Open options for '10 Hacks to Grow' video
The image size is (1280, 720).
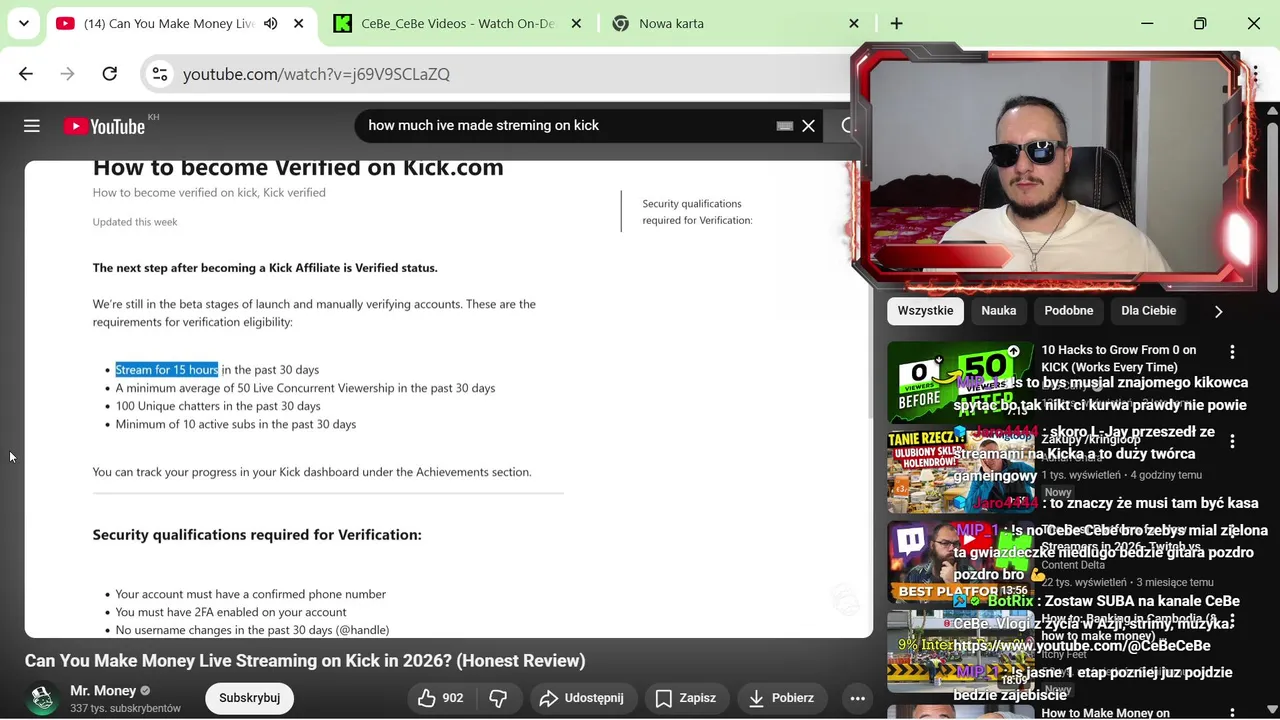[x=1232, y=352]
